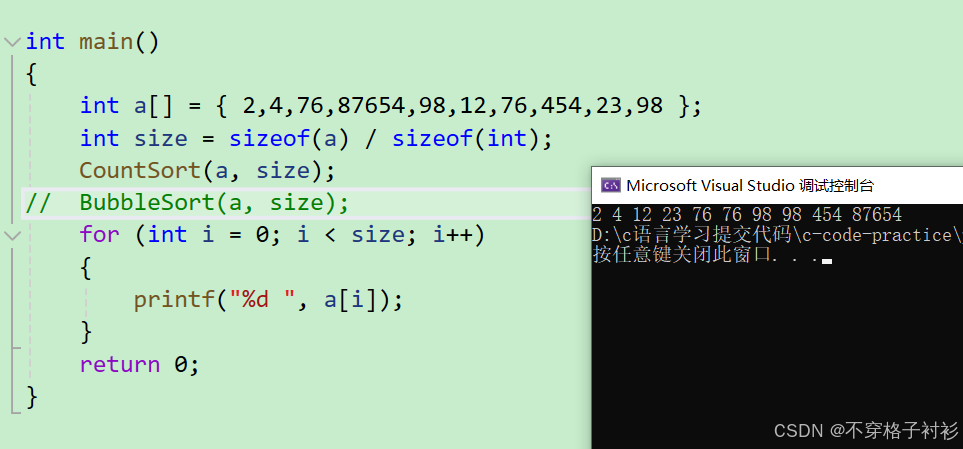Select the Microsoft Visual Studio console title
The width and height of the screenshot is (963, 449).
click(x=749, y=185)
